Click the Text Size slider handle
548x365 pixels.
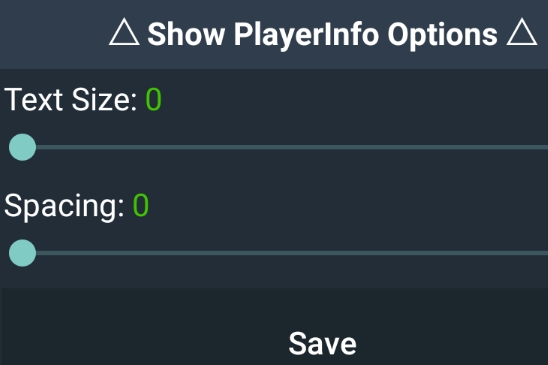pos(22,147)
